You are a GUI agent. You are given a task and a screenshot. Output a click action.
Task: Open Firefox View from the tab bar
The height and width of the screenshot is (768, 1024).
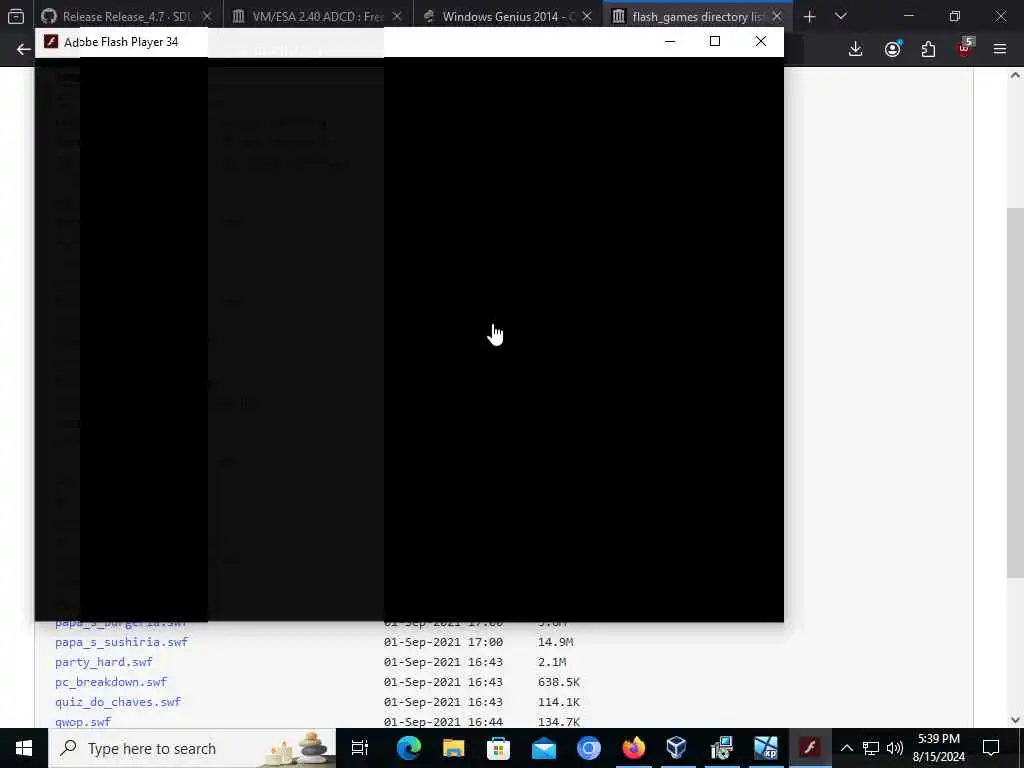[x=16, y=16]
